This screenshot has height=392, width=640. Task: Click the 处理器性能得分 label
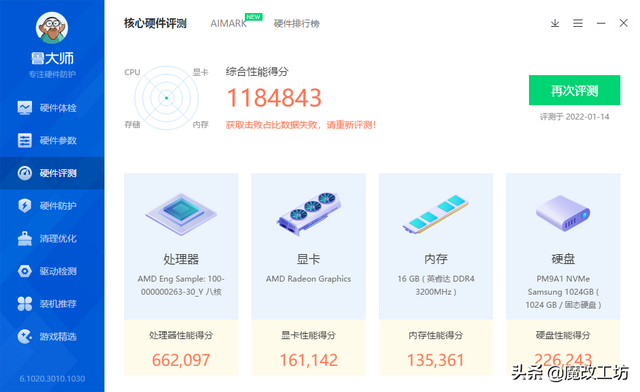pos(181,336)
